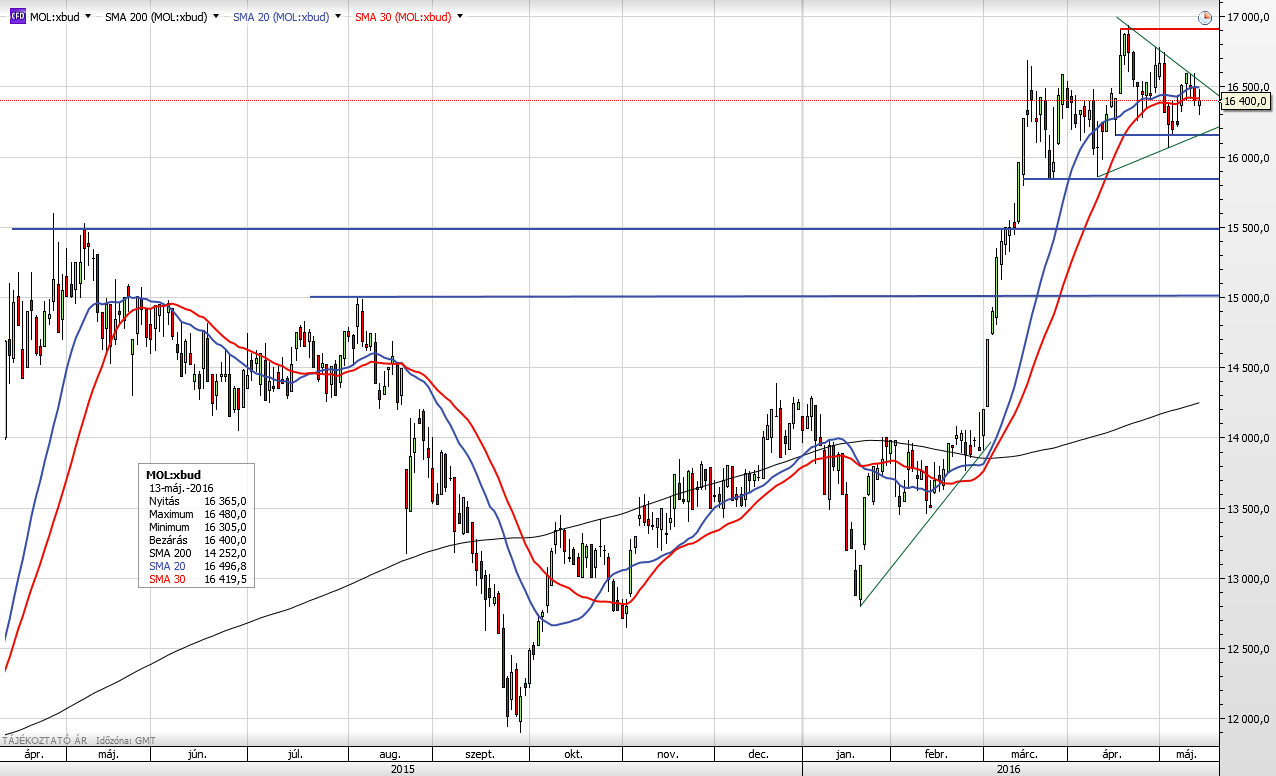Click the Bezárás value 16 400,0
The height and width of the screenshot is (776, 1276).
pyautogui.click(x=226, y=539)
